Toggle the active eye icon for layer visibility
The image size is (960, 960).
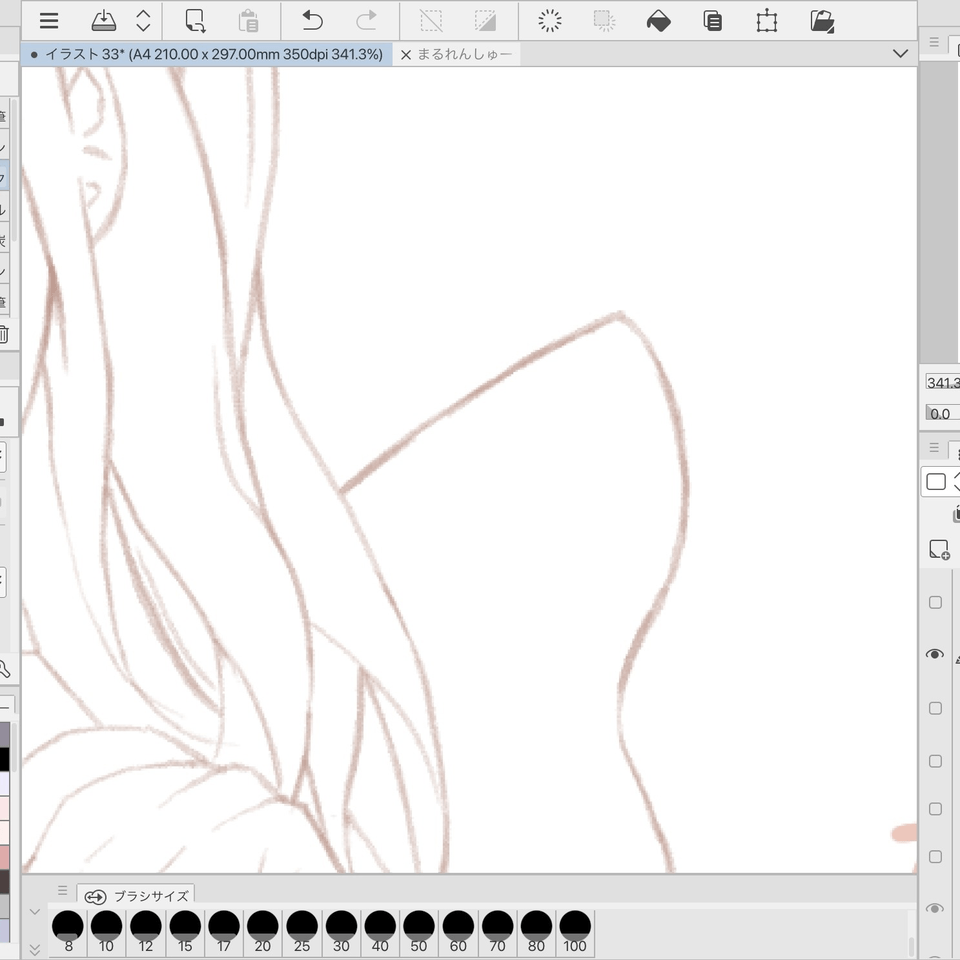coord(934,654)
